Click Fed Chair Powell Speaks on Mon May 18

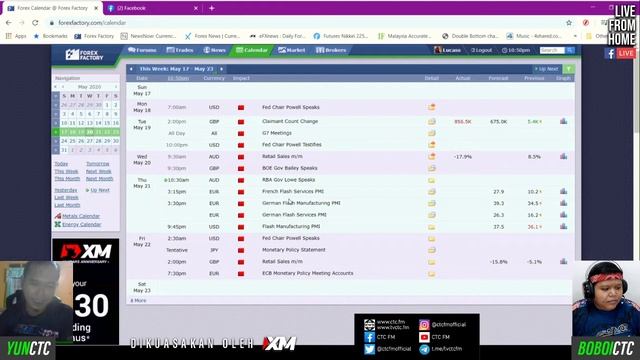(291, 107)
